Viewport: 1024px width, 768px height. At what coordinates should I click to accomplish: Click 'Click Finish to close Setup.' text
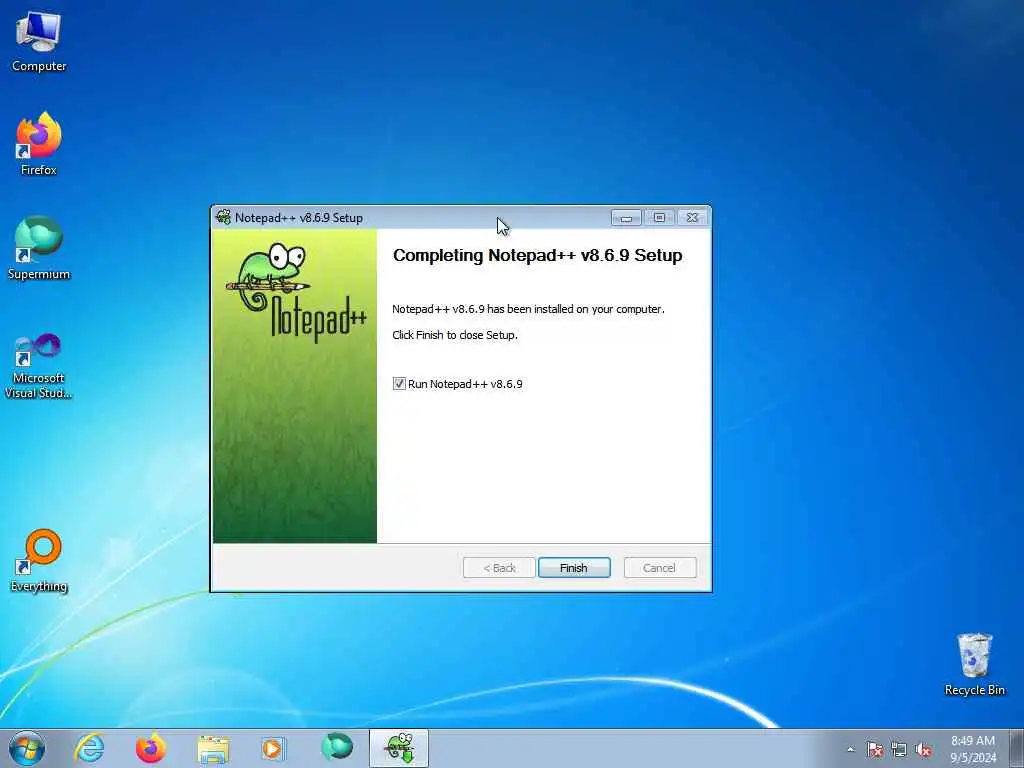pos(455,335)
